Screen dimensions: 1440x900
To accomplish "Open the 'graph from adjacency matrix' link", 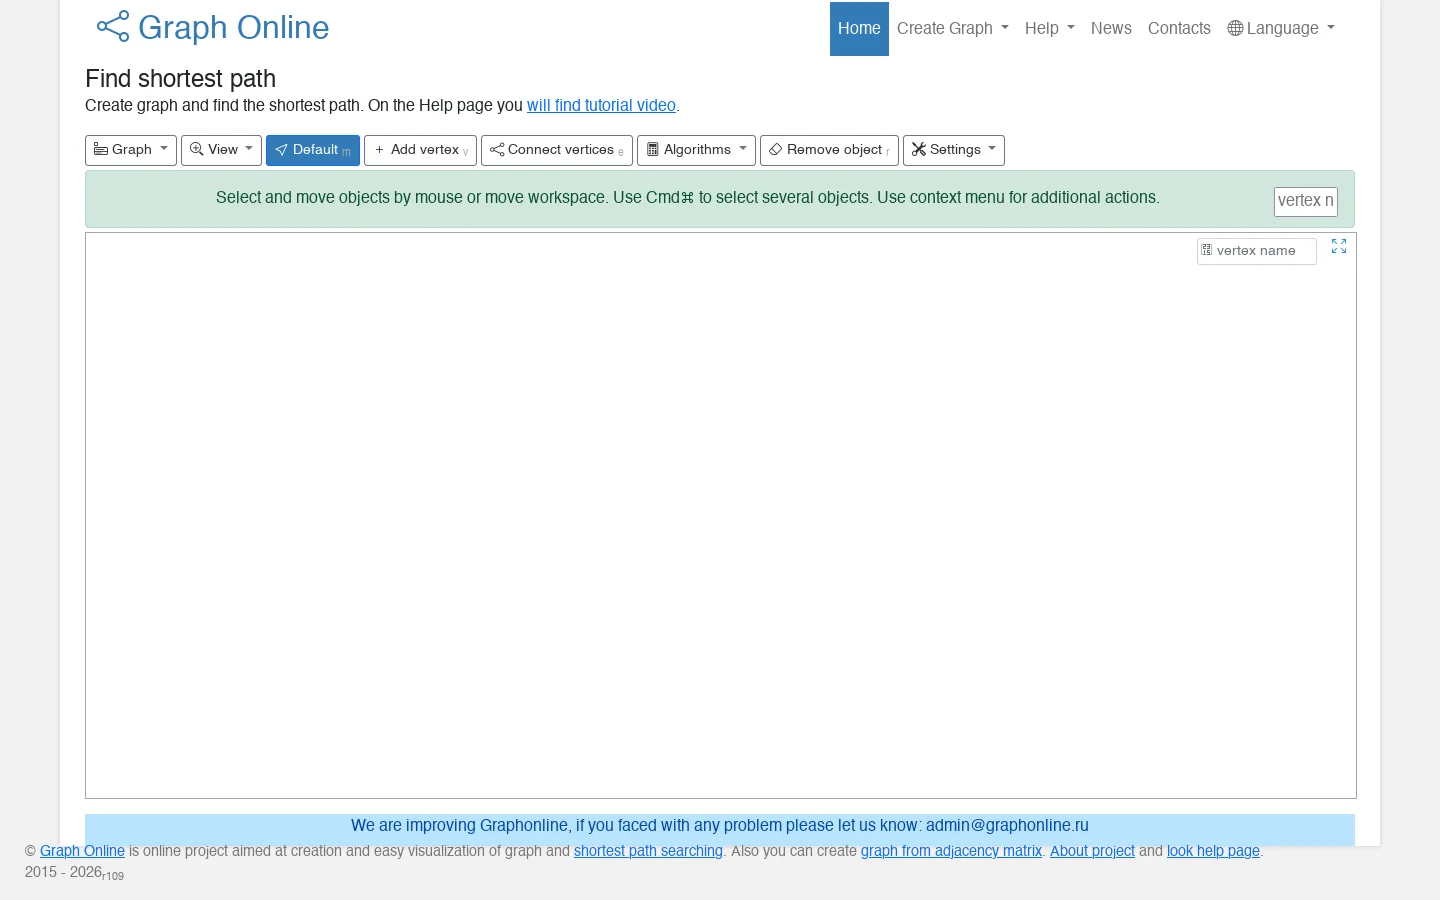I will pos(951,851).
